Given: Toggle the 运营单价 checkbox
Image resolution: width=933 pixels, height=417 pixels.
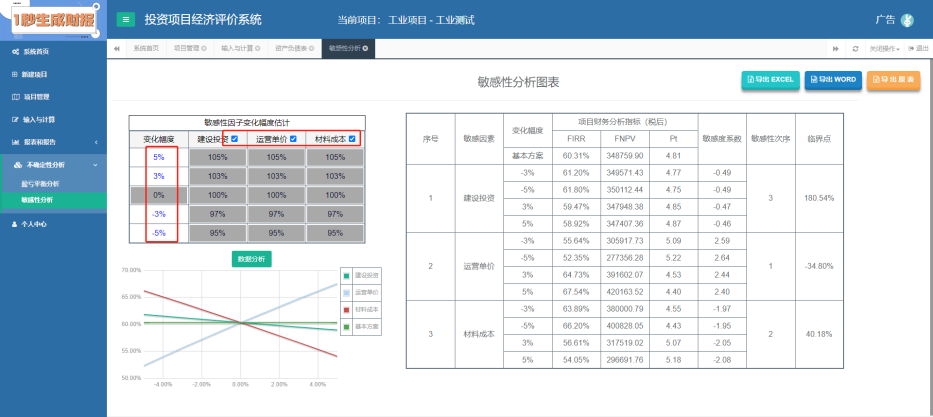Looking at the screenshot, I should (293, 139).
